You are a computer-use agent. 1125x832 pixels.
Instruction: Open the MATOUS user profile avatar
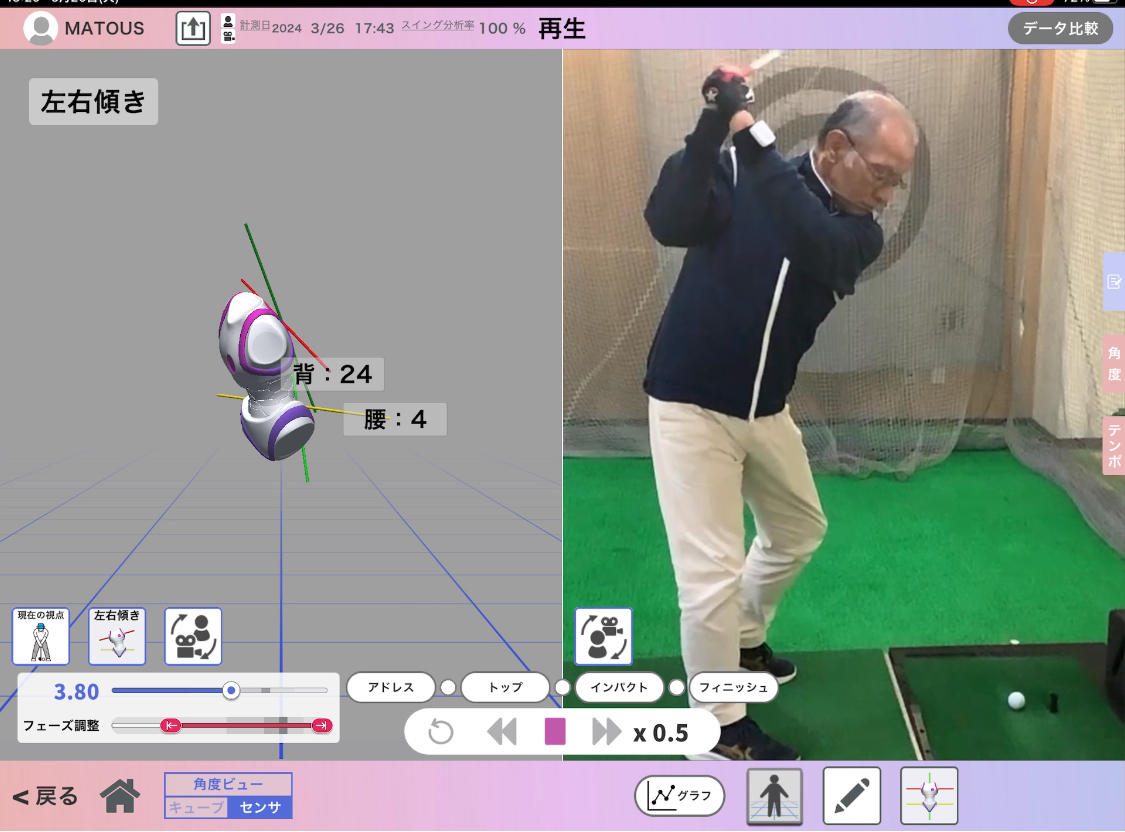pyautogui.click(x=41, y=29)
